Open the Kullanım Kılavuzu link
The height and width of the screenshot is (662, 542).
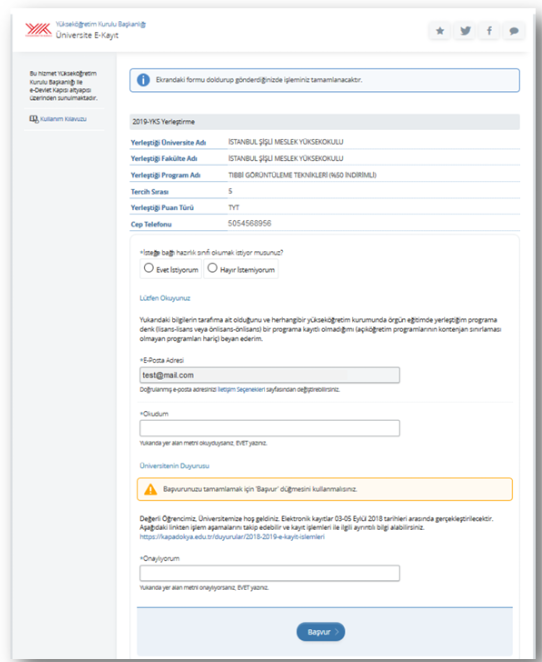pyautogui.click(x=63, y=119)
